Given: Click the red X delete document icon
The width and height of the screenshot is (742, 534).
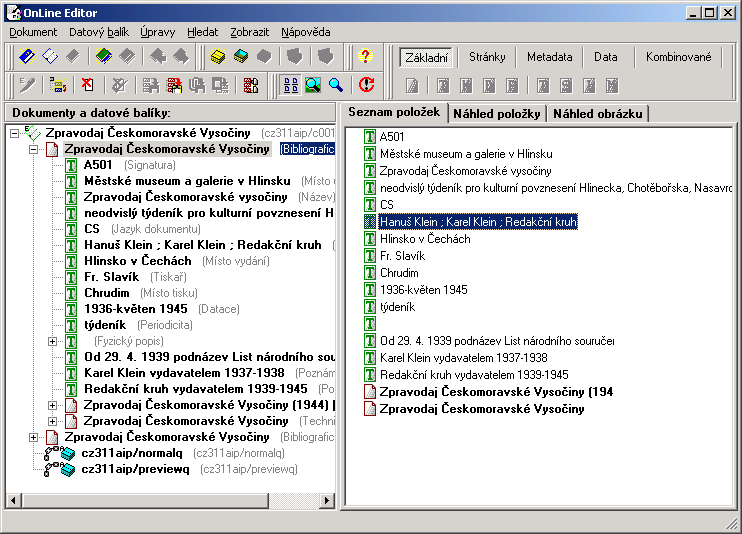Looking at the screenshot, I should pyautogui.click(x=88, y=85).
